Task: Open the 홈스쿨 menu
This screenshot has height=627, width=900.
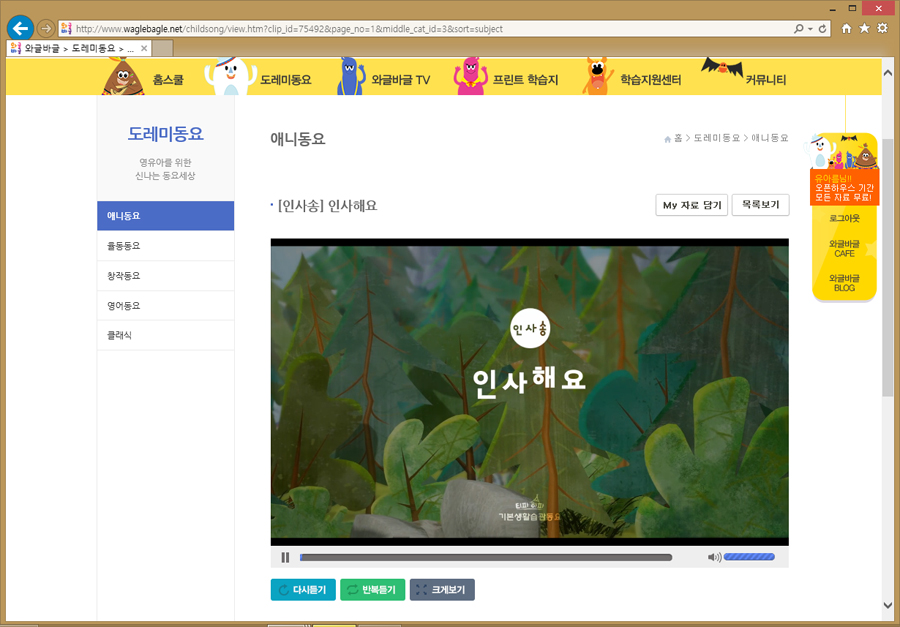Action: (x=168, y=80)
